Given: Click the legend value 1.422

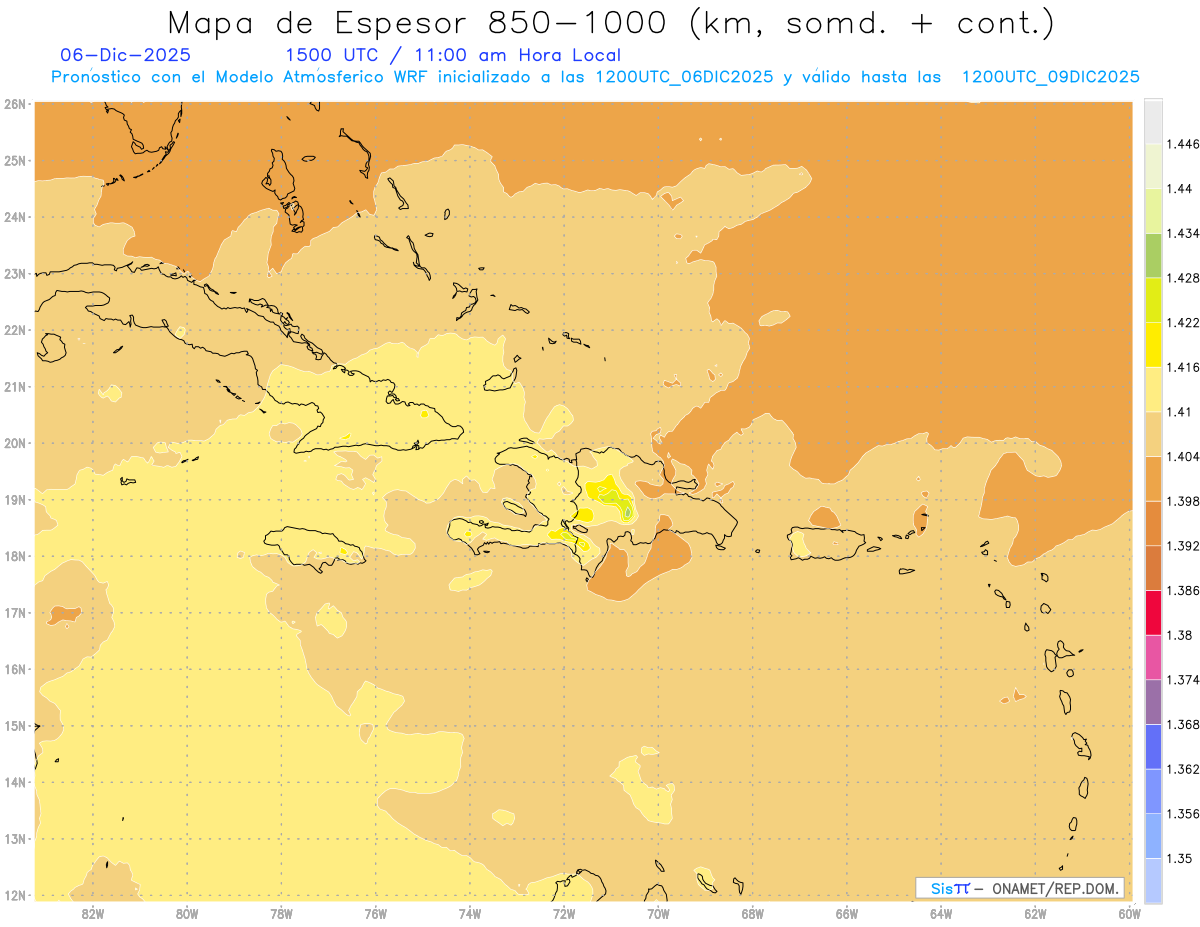Looking at the screenshot, I should [x=1183, y=322].
